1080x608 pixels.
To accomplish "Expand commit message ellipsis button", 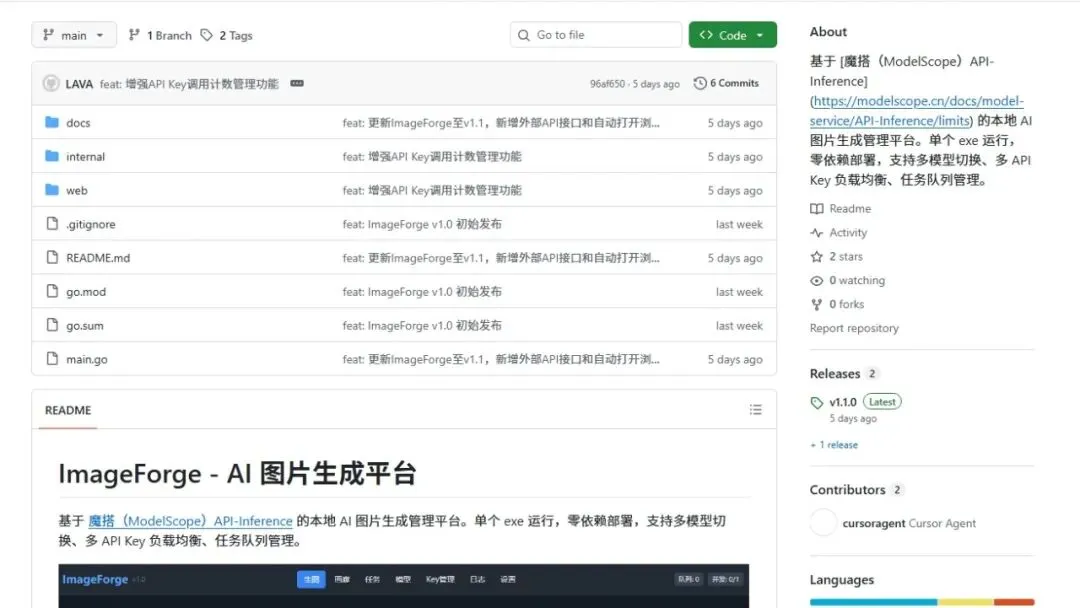I will click(x=297, y=83).
